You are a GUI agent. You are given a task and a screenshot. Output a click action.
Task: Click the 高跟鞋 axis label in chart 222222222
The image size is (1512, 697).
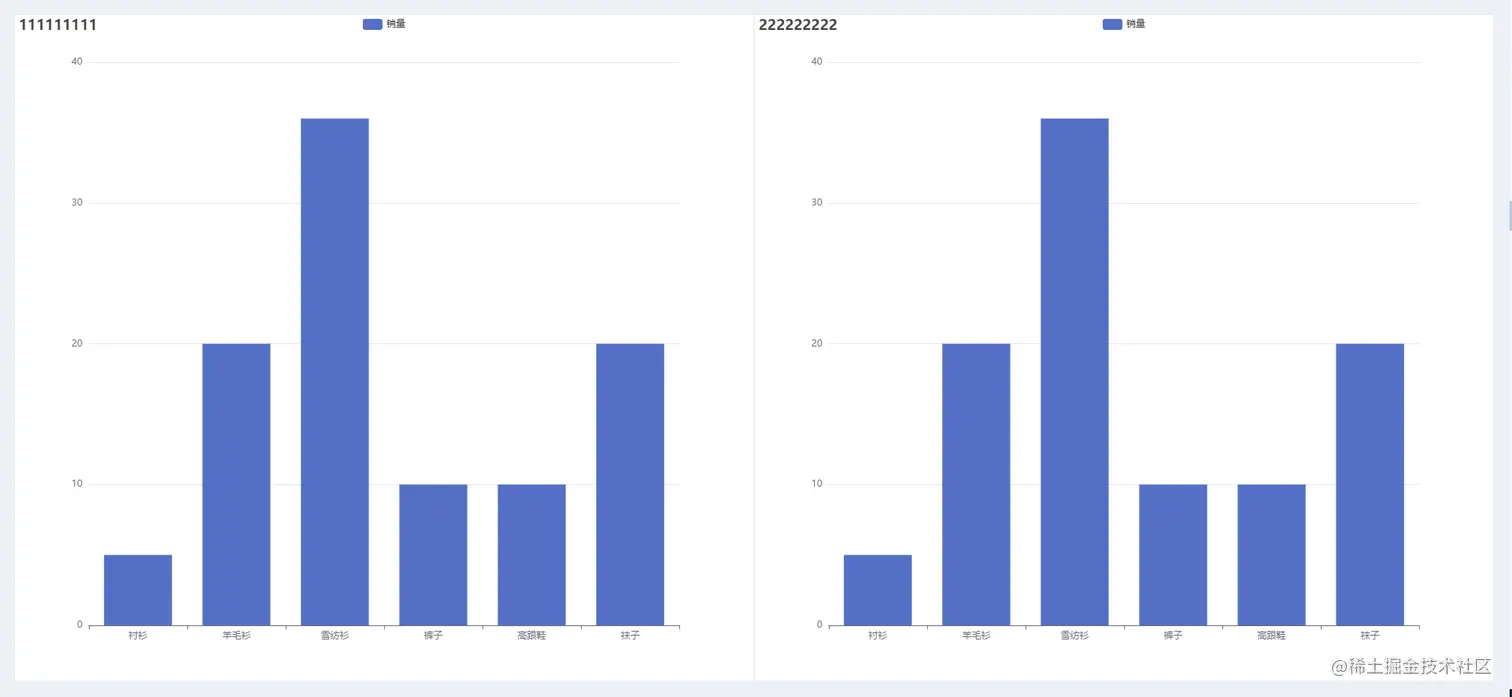click(x=1272, y=636)
